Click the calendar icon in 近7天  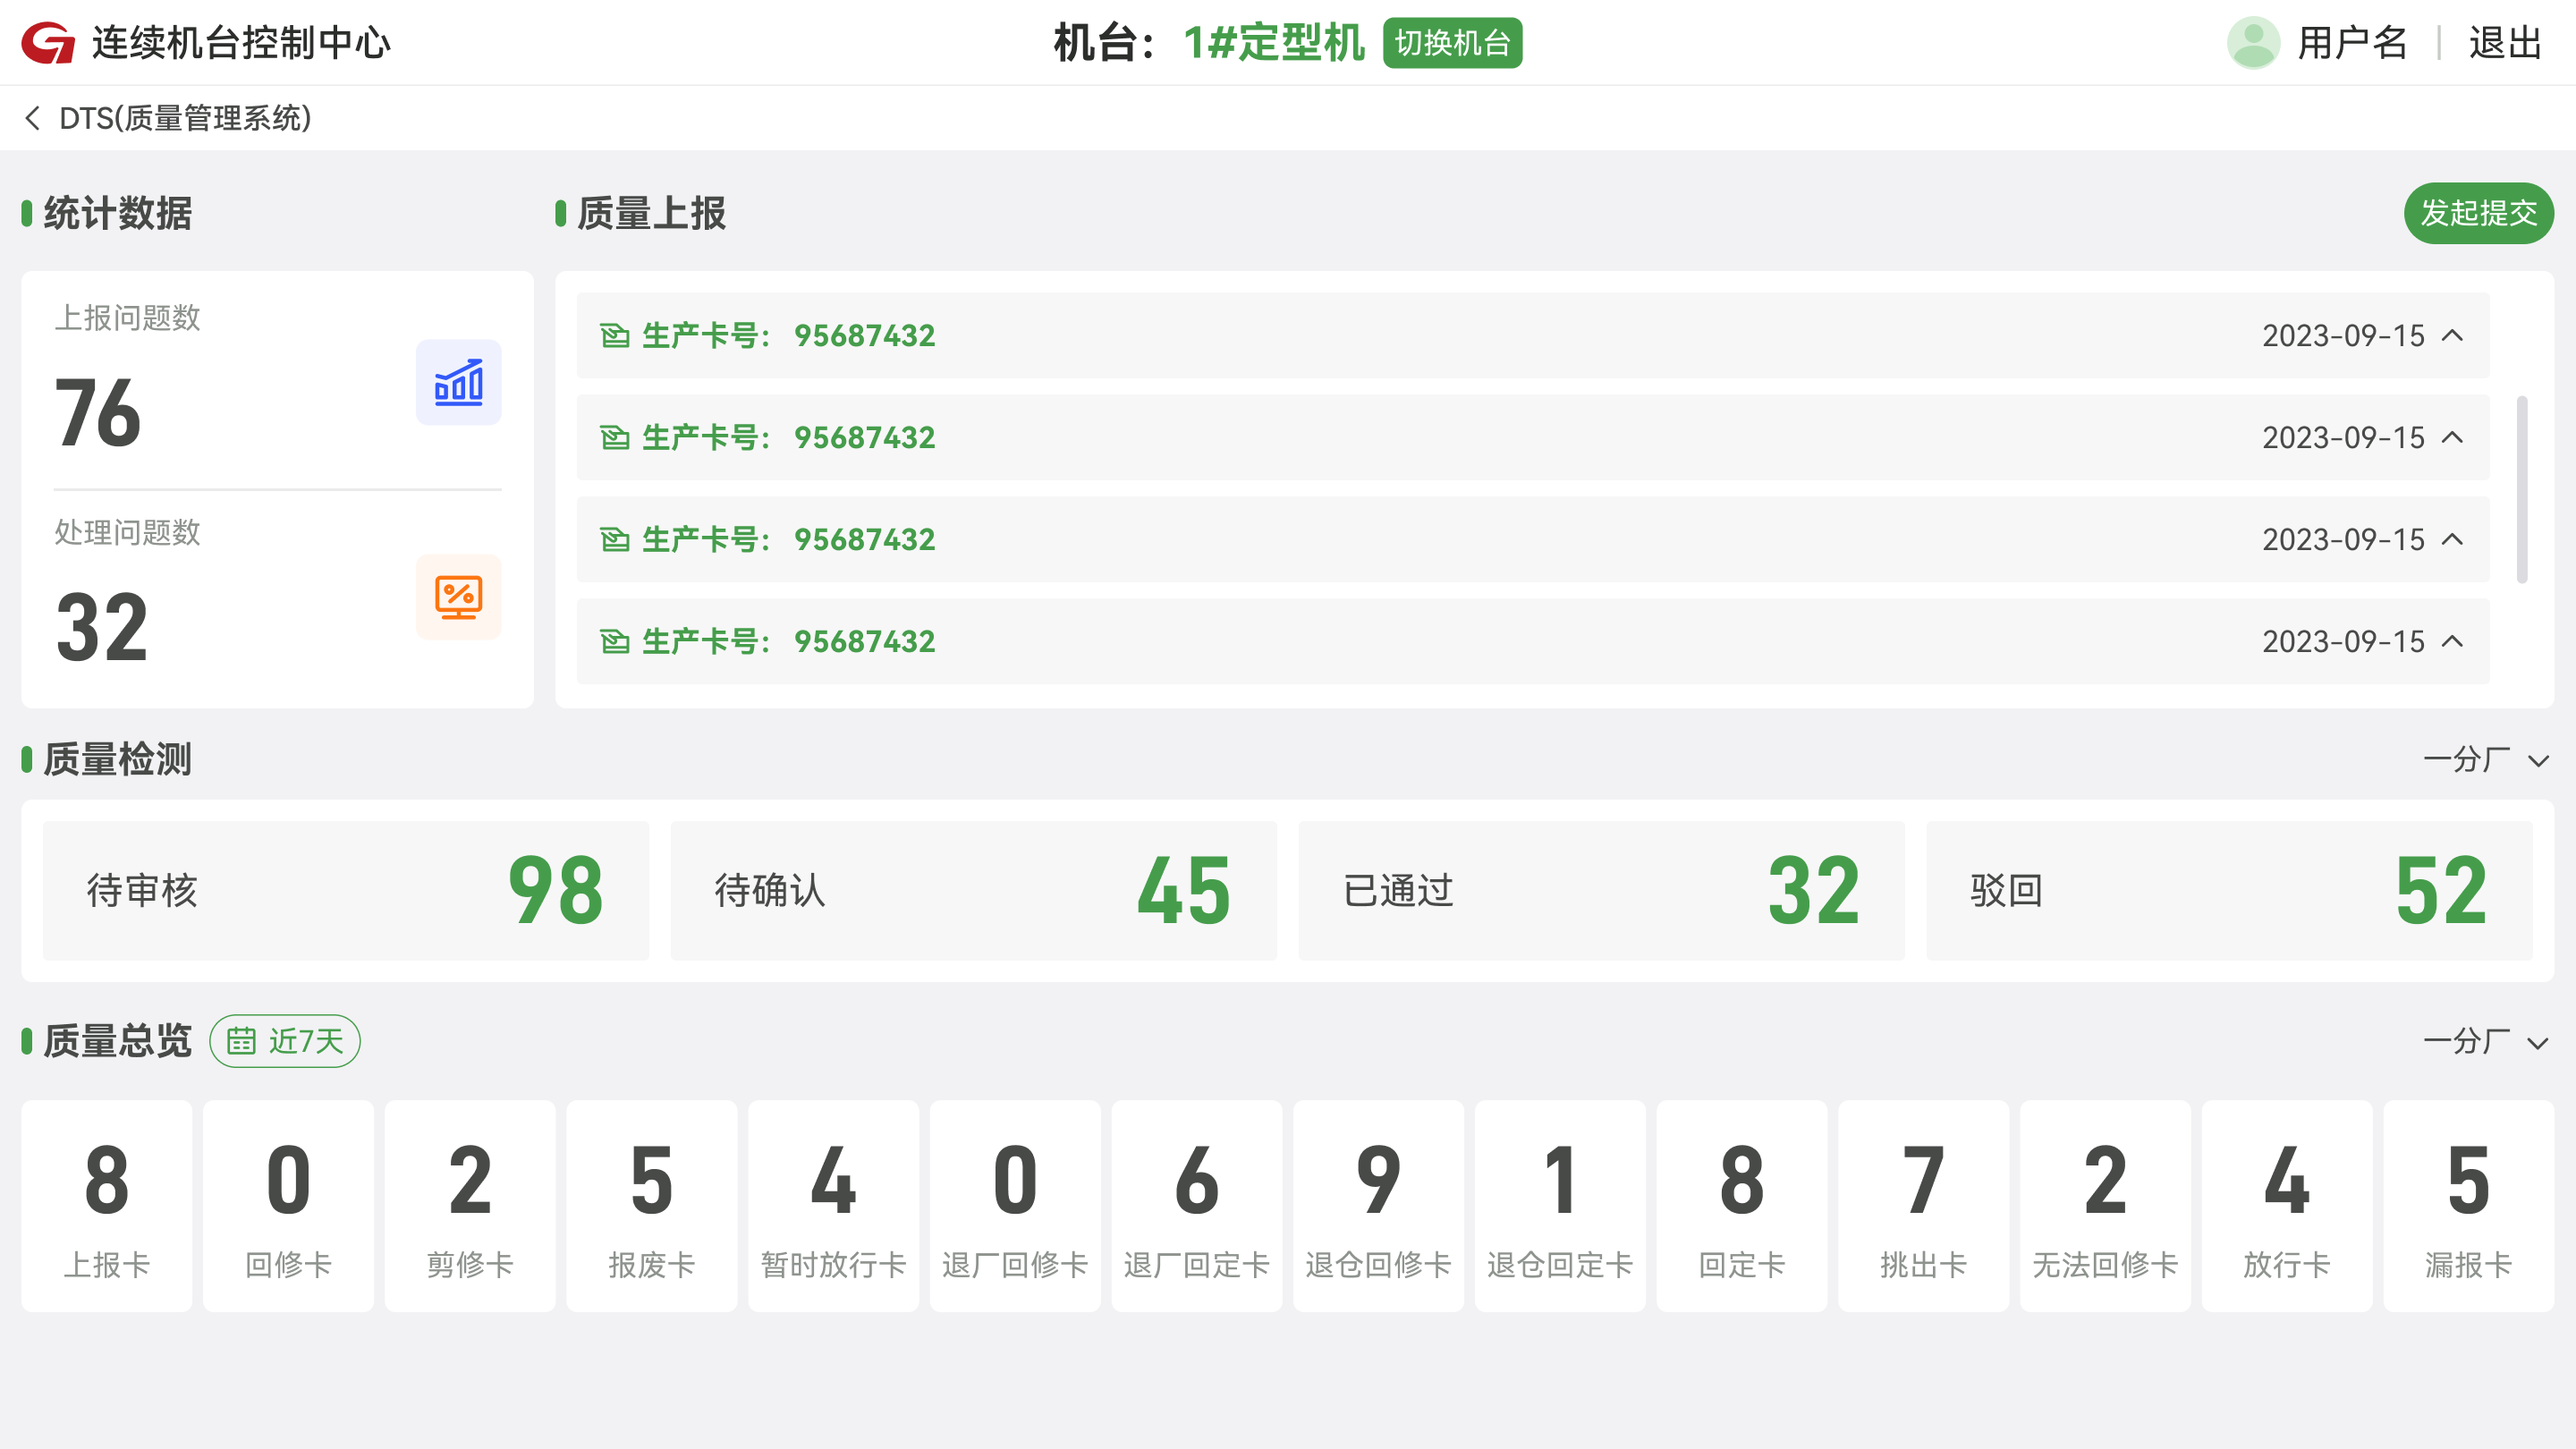(x=241, y=1041)
